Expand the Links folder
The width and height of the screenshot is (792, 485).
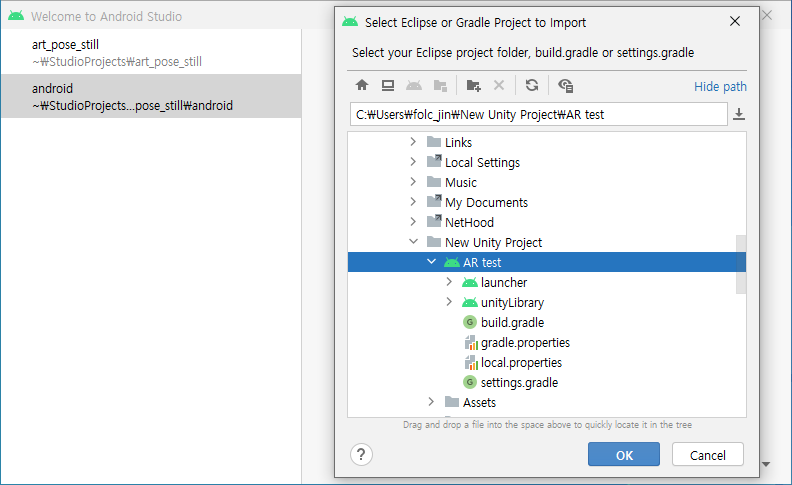pyautogui.click(x=413, y=142)
